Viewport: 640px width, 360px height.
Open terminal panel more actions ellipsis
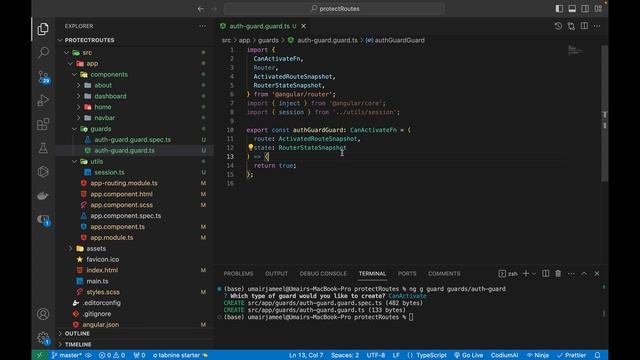(571, 273)
